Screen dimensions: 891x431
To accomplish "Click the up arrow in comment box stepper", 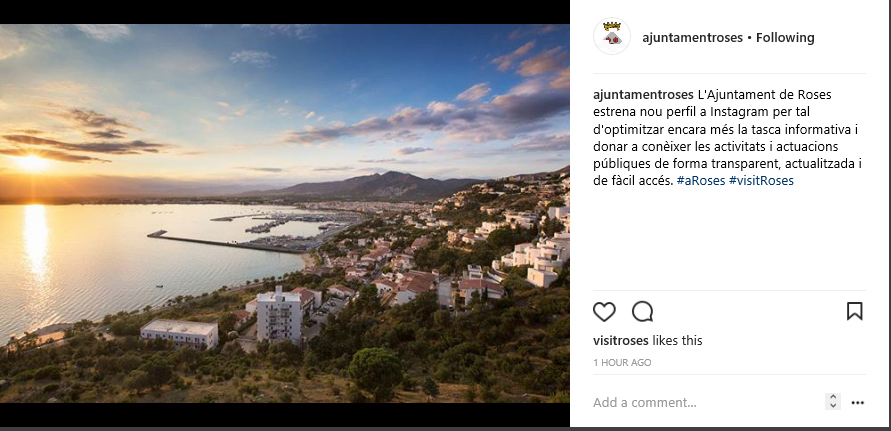I will point(833,398).
